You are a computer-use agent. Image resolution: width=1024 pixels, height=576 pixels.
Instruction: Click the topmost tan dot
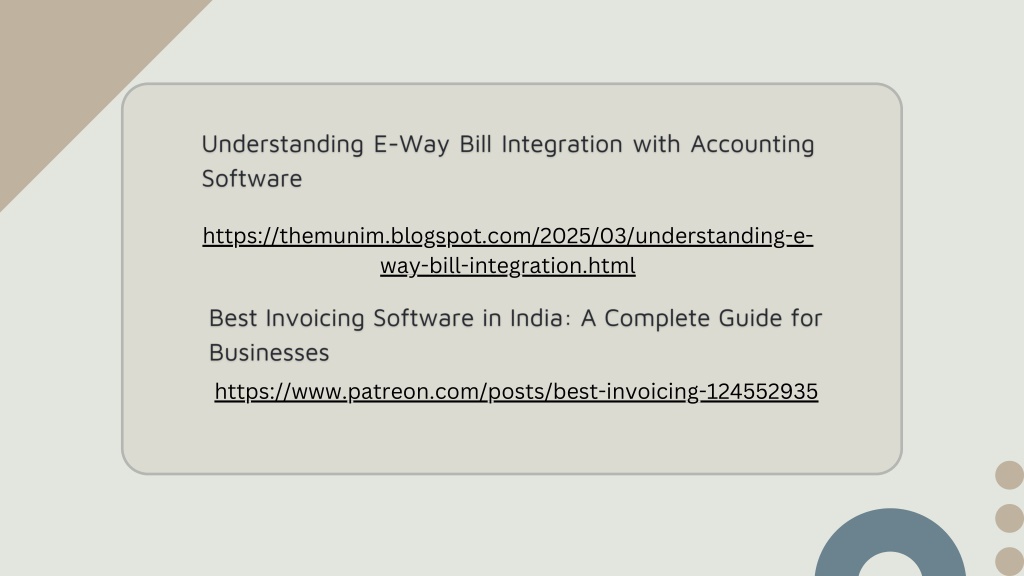pyautogui.click(x=1010, y=475)
